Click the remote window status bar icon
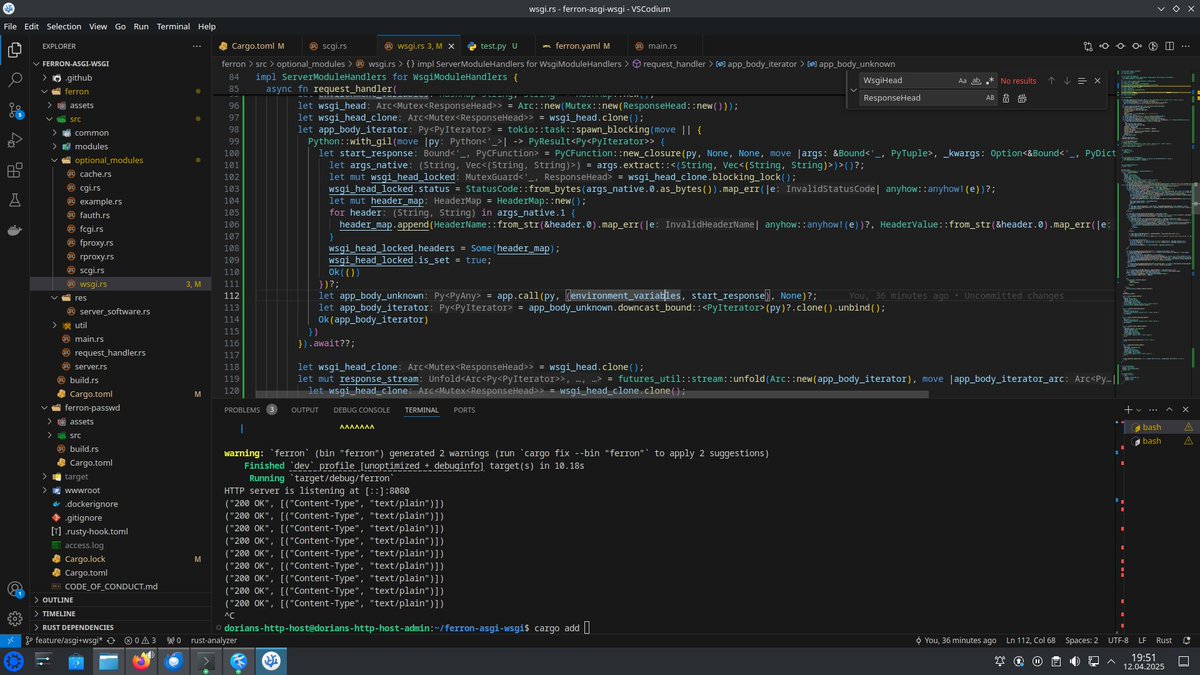Image resolution: width=1200 pixels, height=675 pixels. (x=10, y=640)
